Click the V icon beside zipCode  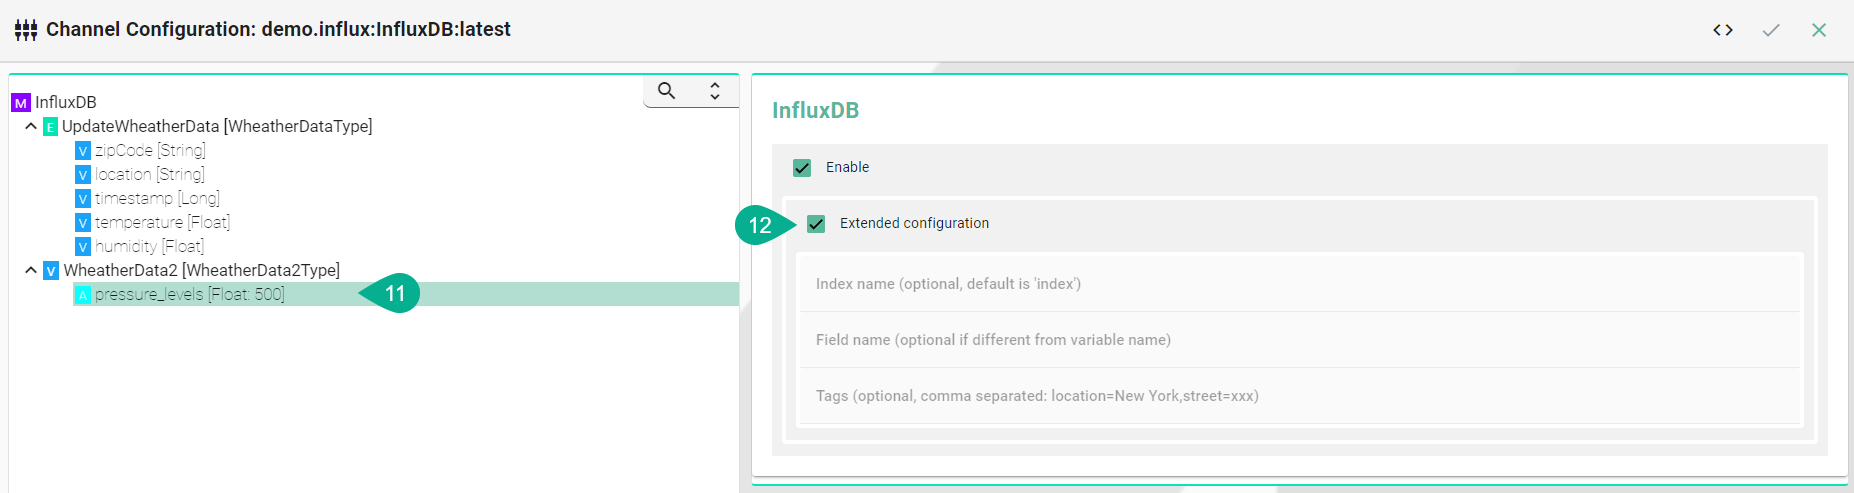[x=83, y=151]
